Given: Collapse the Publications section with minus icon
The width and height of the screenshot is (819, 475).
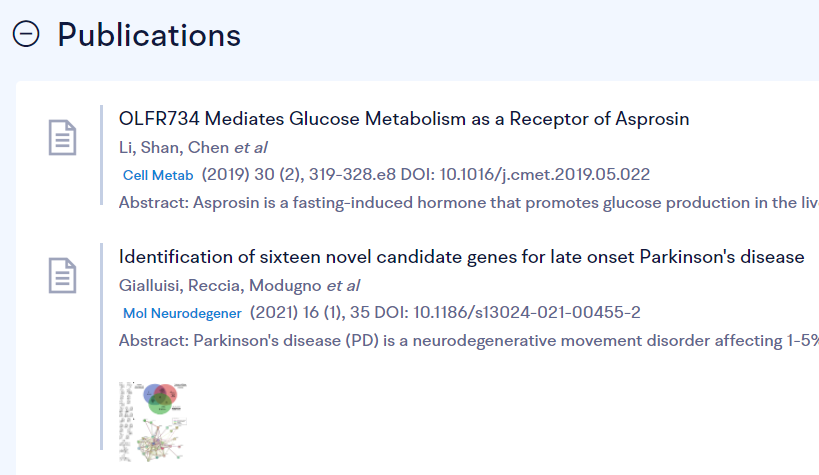Looking at the screenshot, I should coord(26,34).
